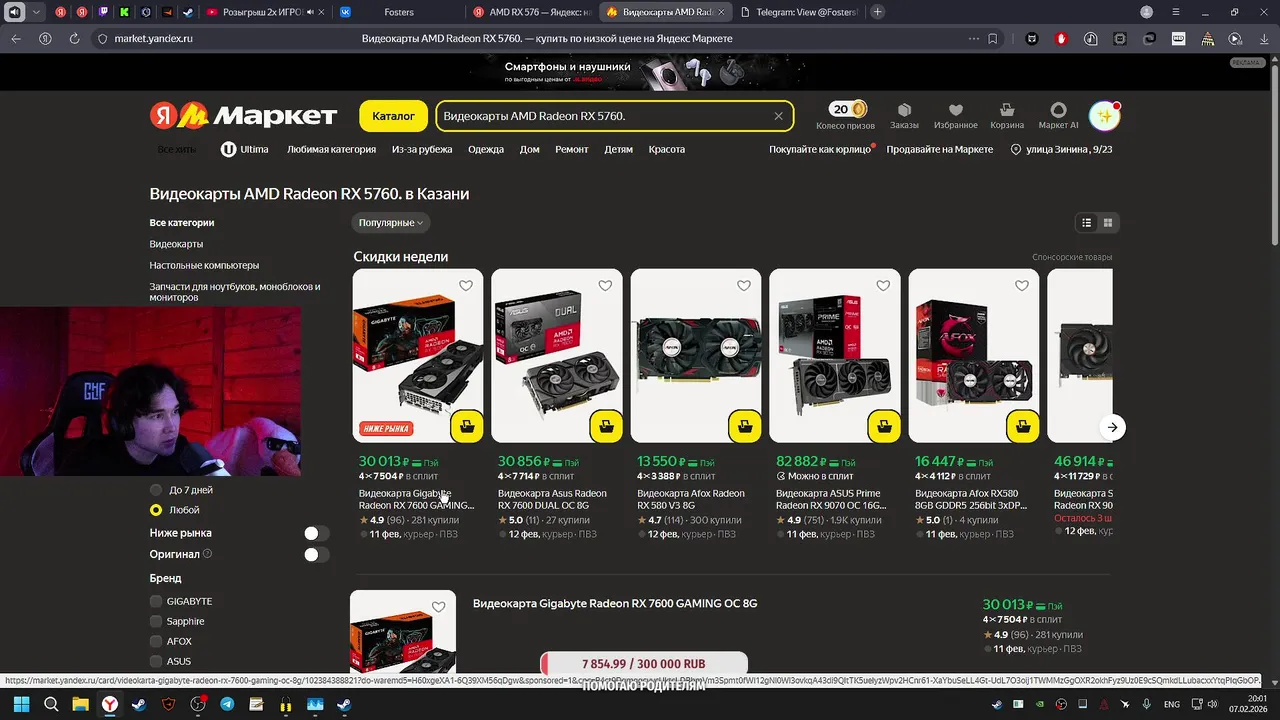This screenshot has width=1280, height=720.
Task: Bookmark this page in the address bar
Action: [993, 39]
